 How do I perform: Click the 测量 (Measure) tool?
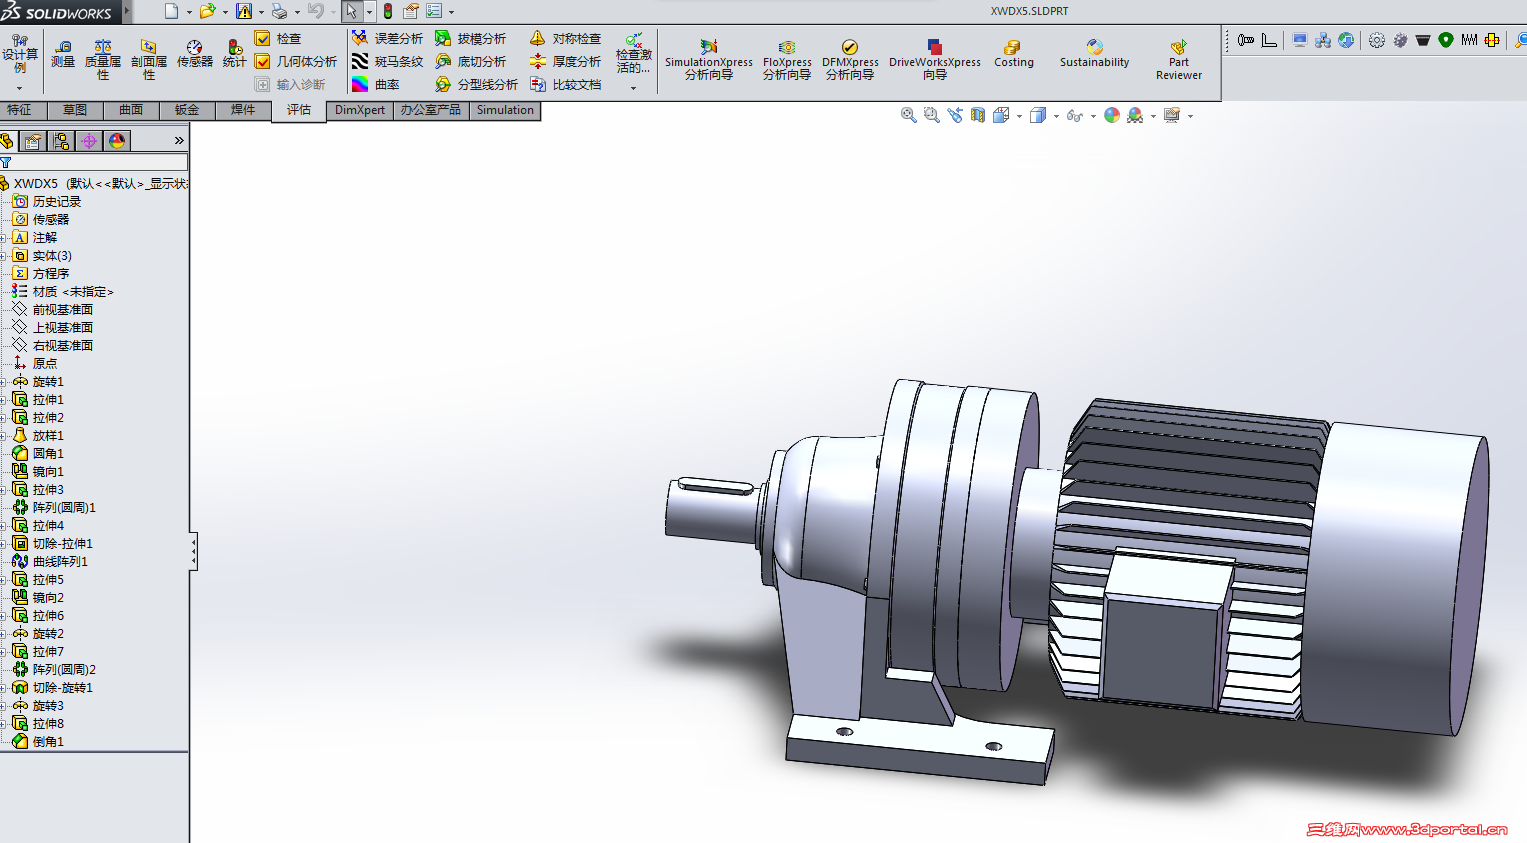63,54
